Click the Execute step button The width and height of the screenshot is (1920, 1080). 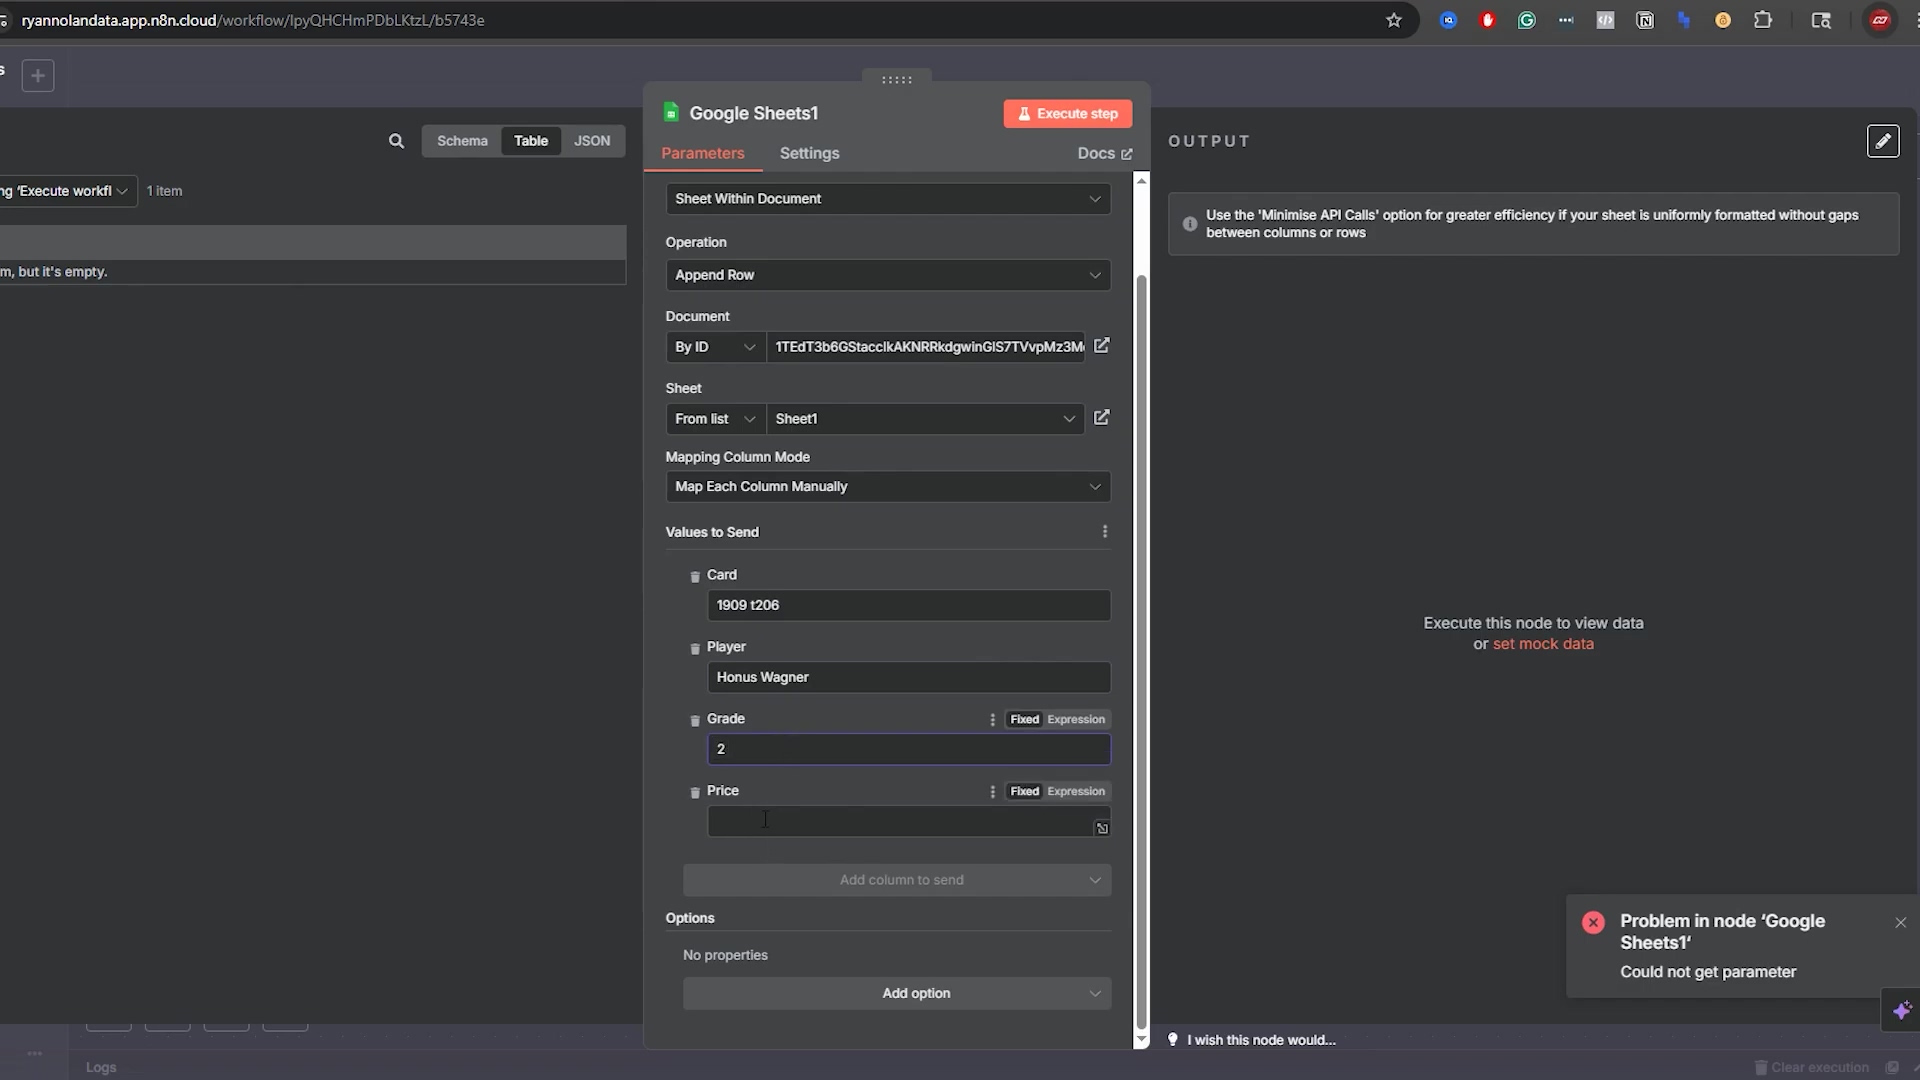point(1067,114)
